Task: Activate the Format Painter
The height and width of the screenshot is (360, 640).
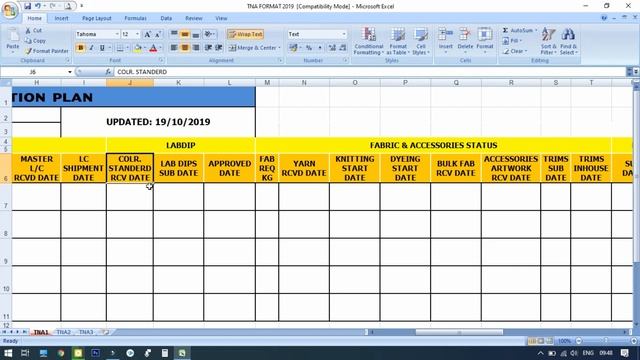Action: pos(47,51)
